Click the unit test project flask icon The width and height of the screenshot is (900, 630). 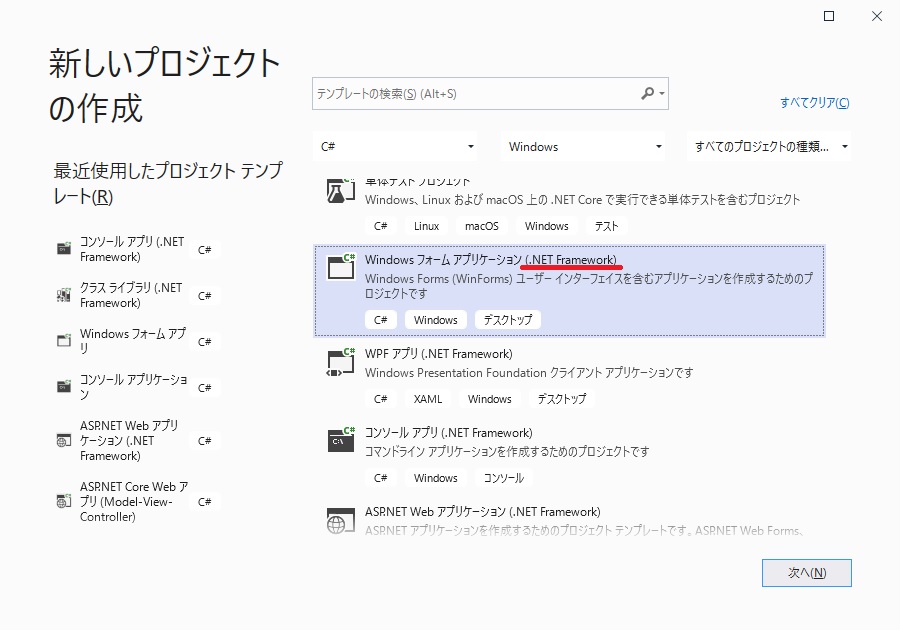341,191
